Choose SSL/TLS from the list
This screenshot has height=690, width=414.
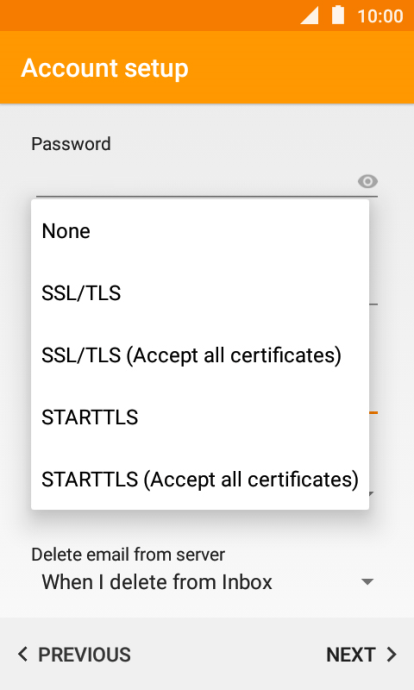pos(200,293)
